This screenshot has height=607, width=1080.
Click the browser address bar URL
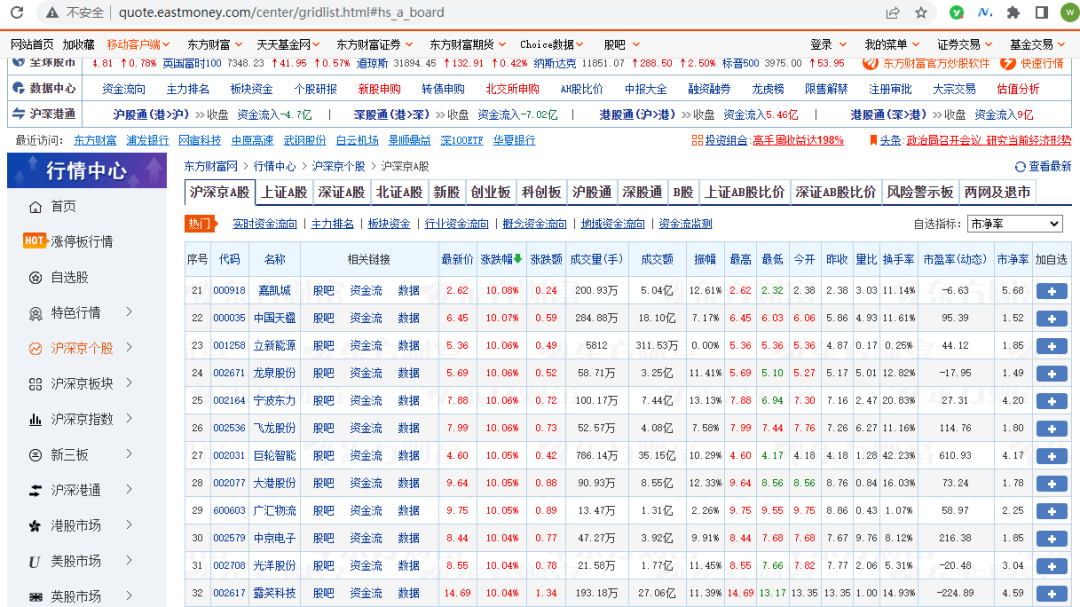click(281, 12)
